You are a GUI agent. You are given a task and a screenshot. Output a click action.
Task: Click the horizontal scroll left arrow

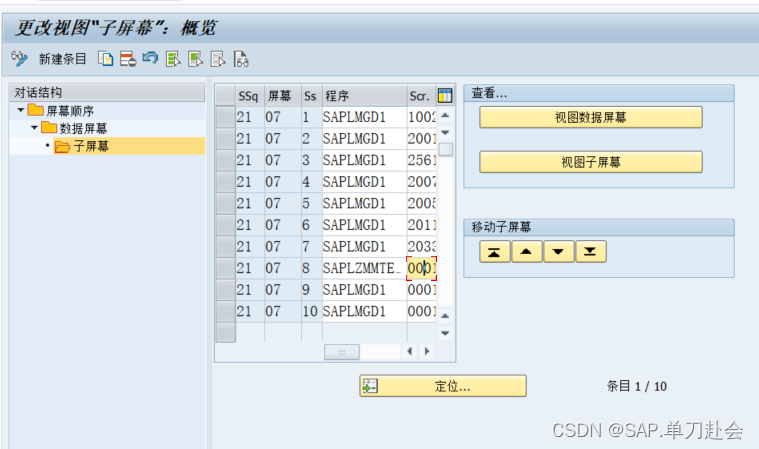point(410,351)
